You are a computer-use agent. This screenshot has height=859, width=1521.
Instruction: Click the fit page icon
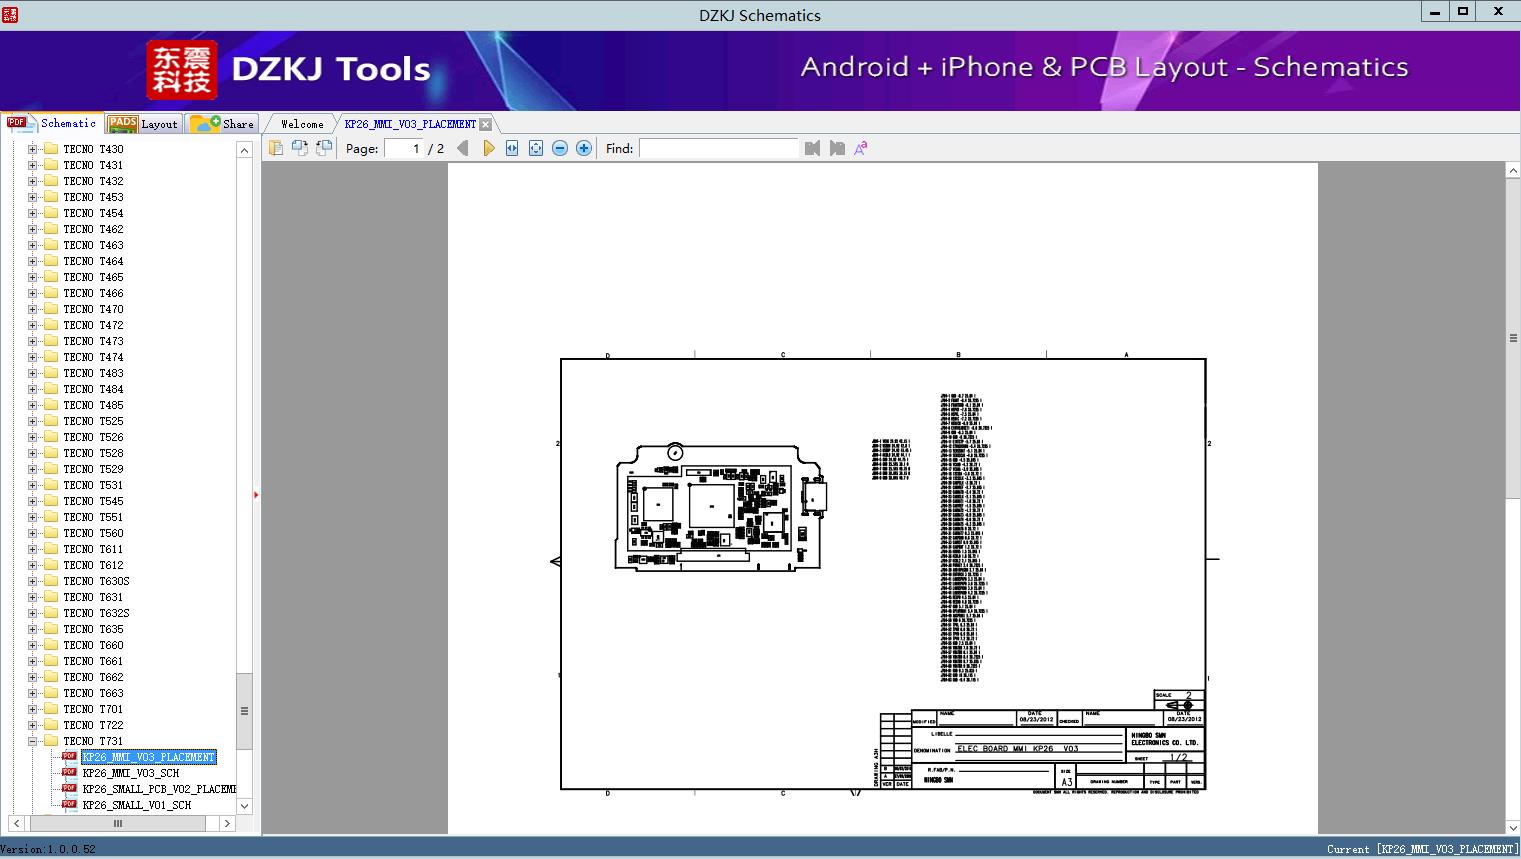pos(536,148)
